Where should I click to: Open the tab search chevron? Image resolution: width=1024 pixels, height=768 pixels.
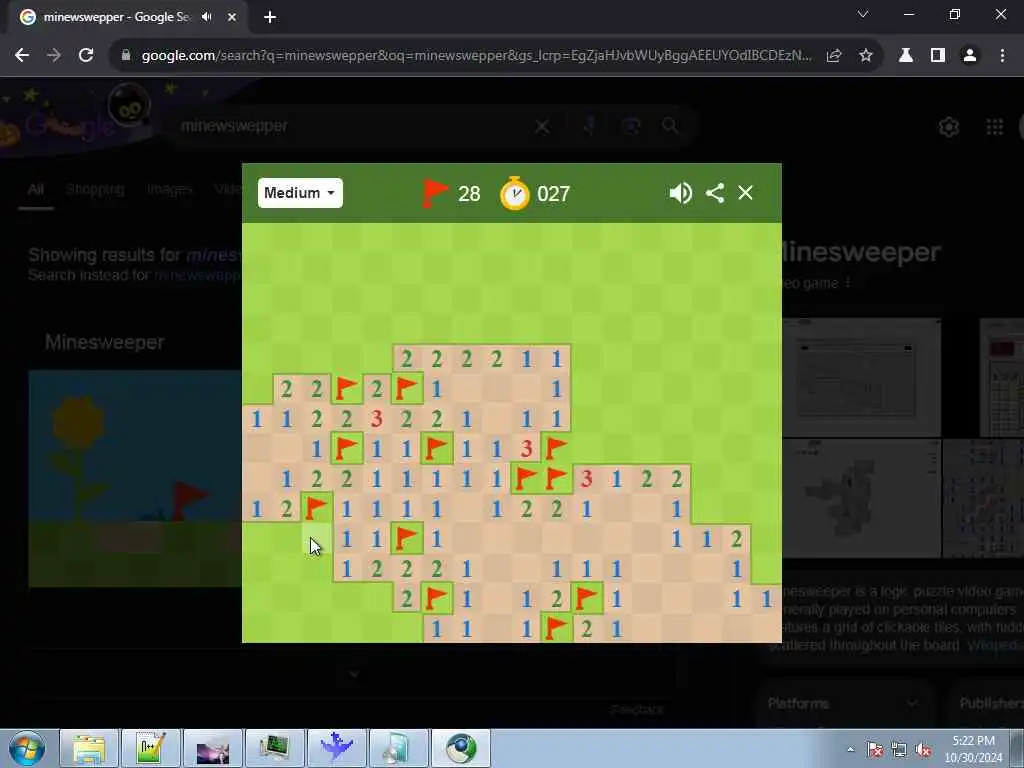tap(863, 14)
